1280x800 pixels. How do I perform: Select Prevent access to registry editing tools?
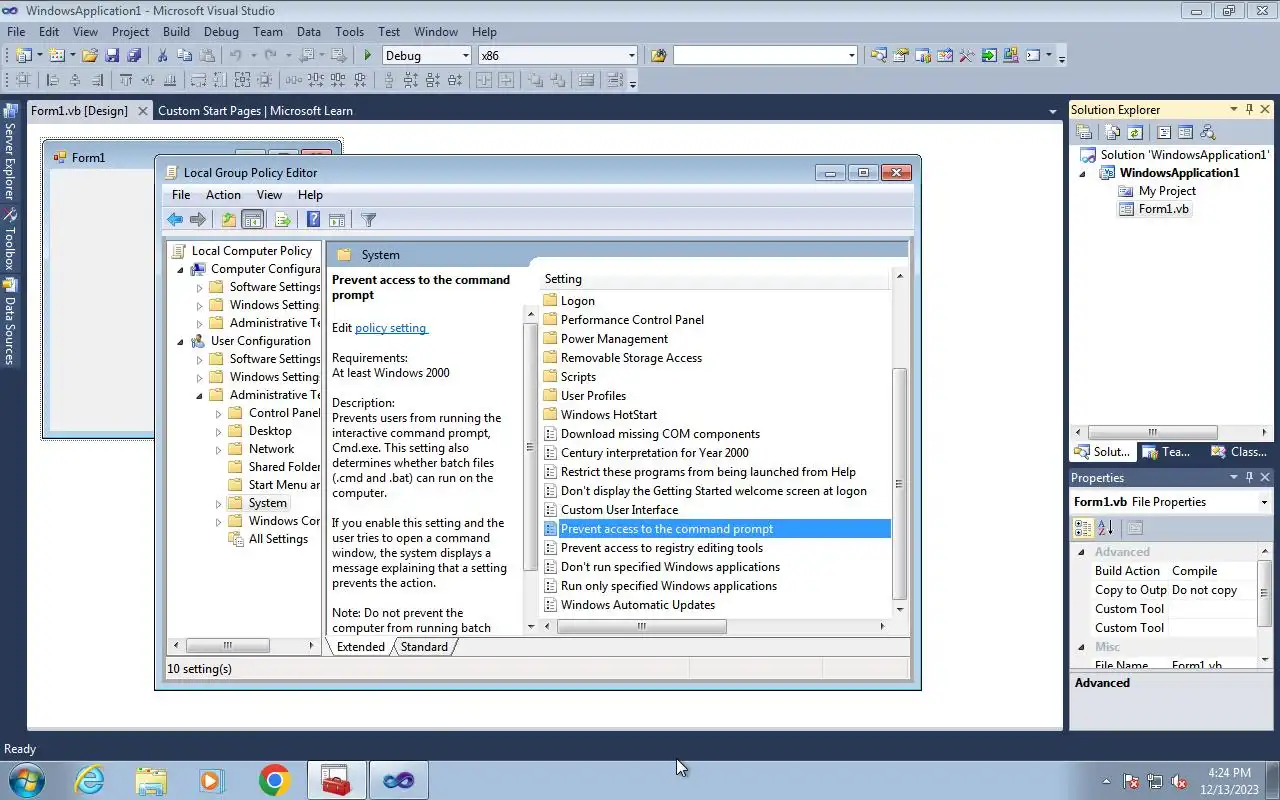[662, 548]
